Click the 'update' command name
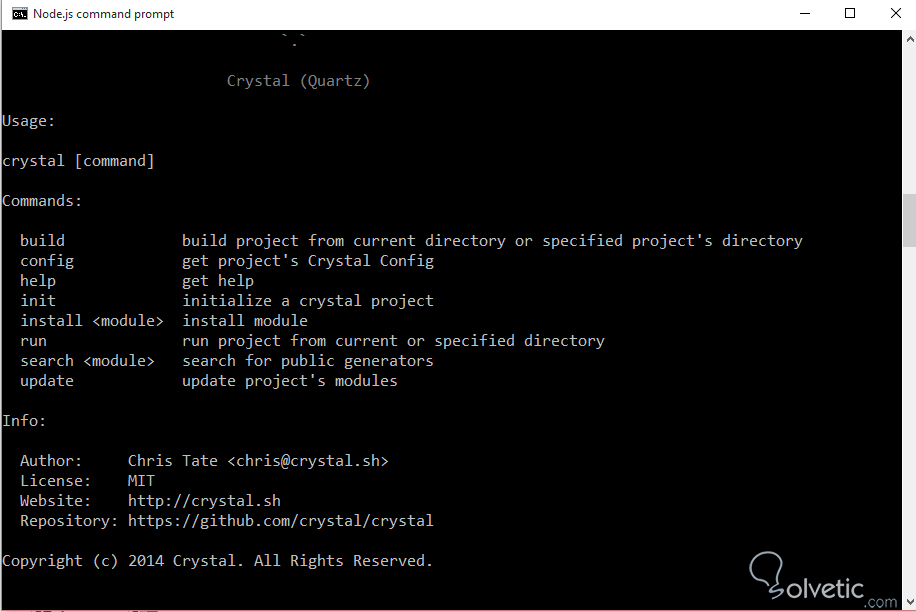Viewport: 916px width, 612px height. pos(47,381)
